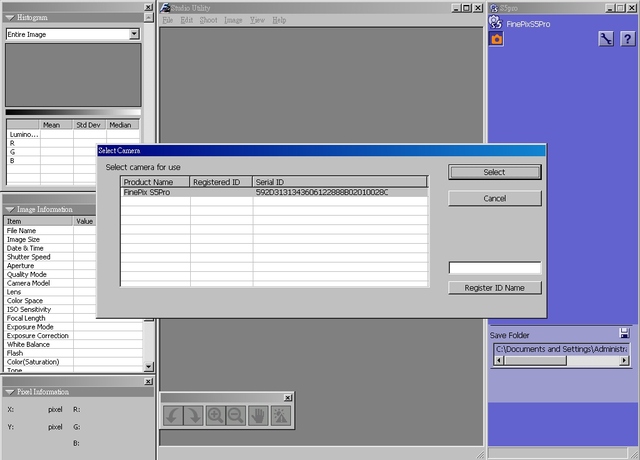Close the Pixel Information panel

(x=149, y=381)
